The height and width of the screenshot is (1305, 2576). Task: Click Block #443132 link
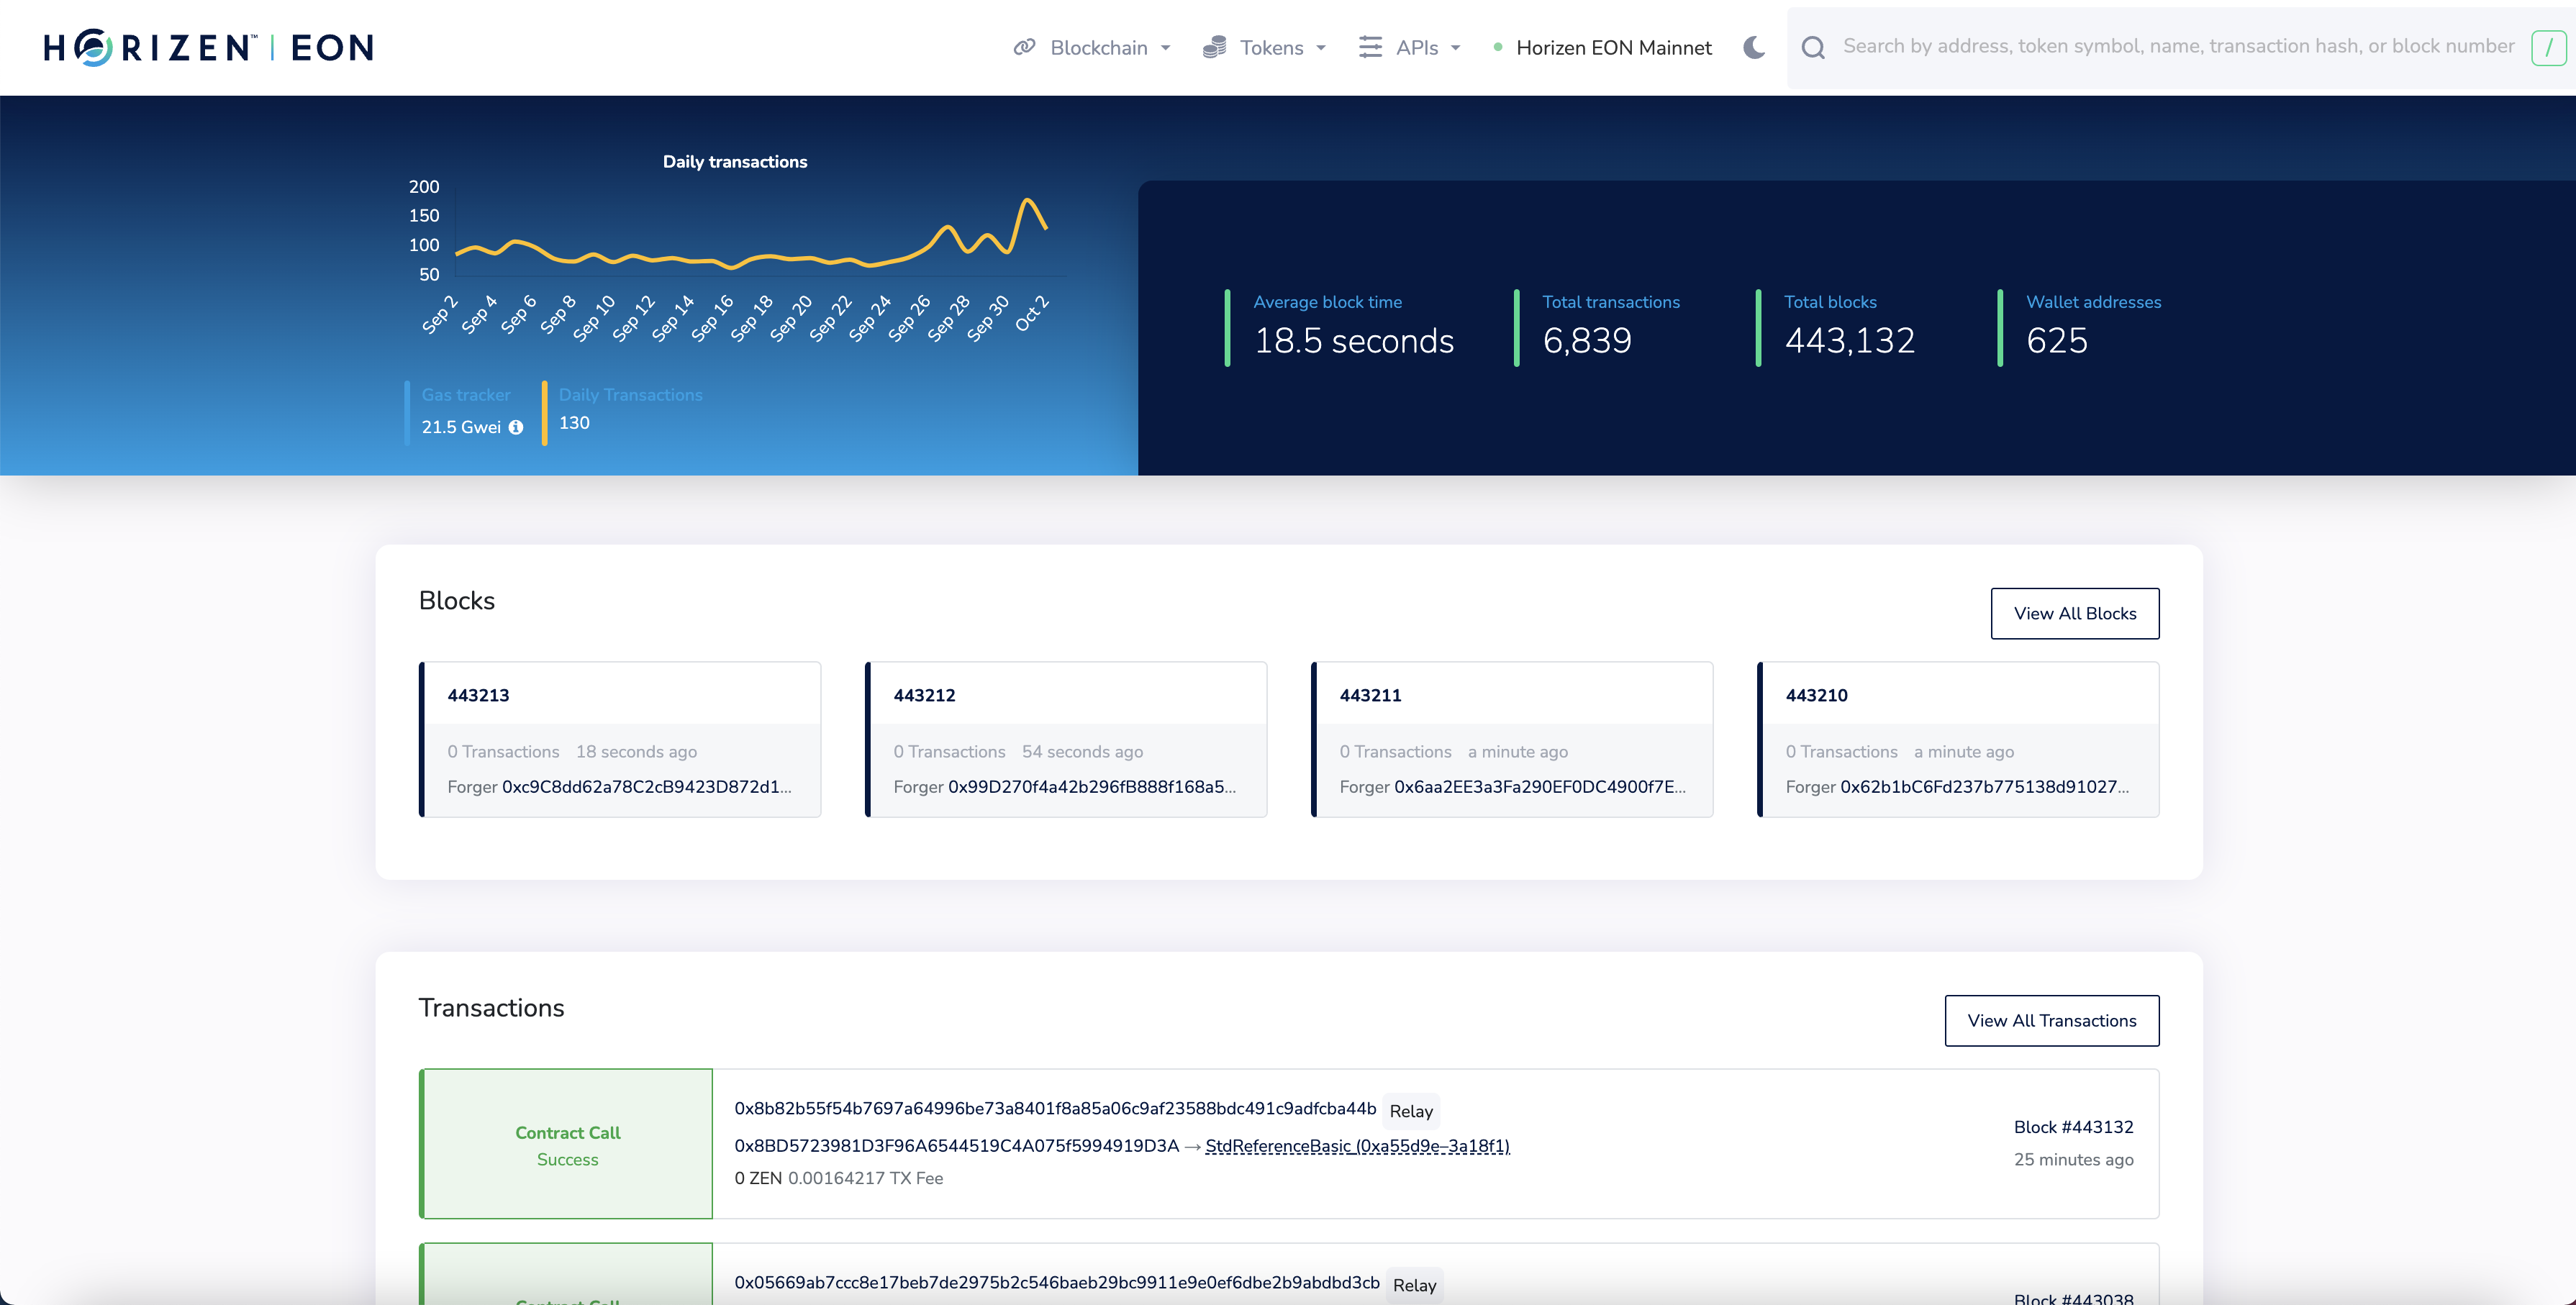tap(2073, 1127)
